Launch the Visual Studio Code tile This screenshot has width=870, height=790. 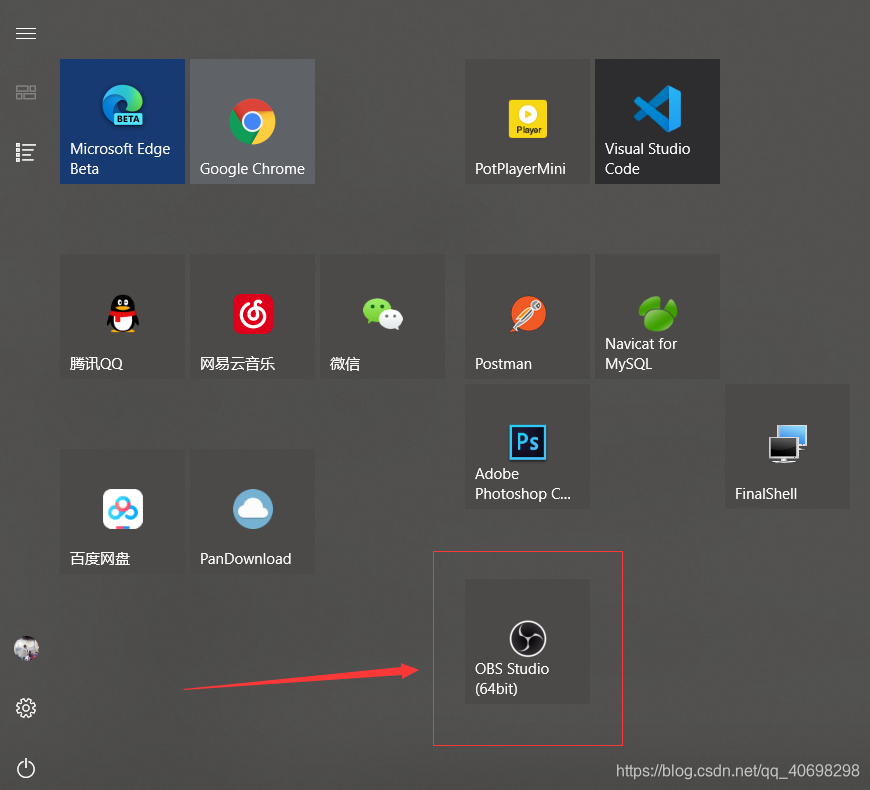pyautogui.click(x=657, y=121)
